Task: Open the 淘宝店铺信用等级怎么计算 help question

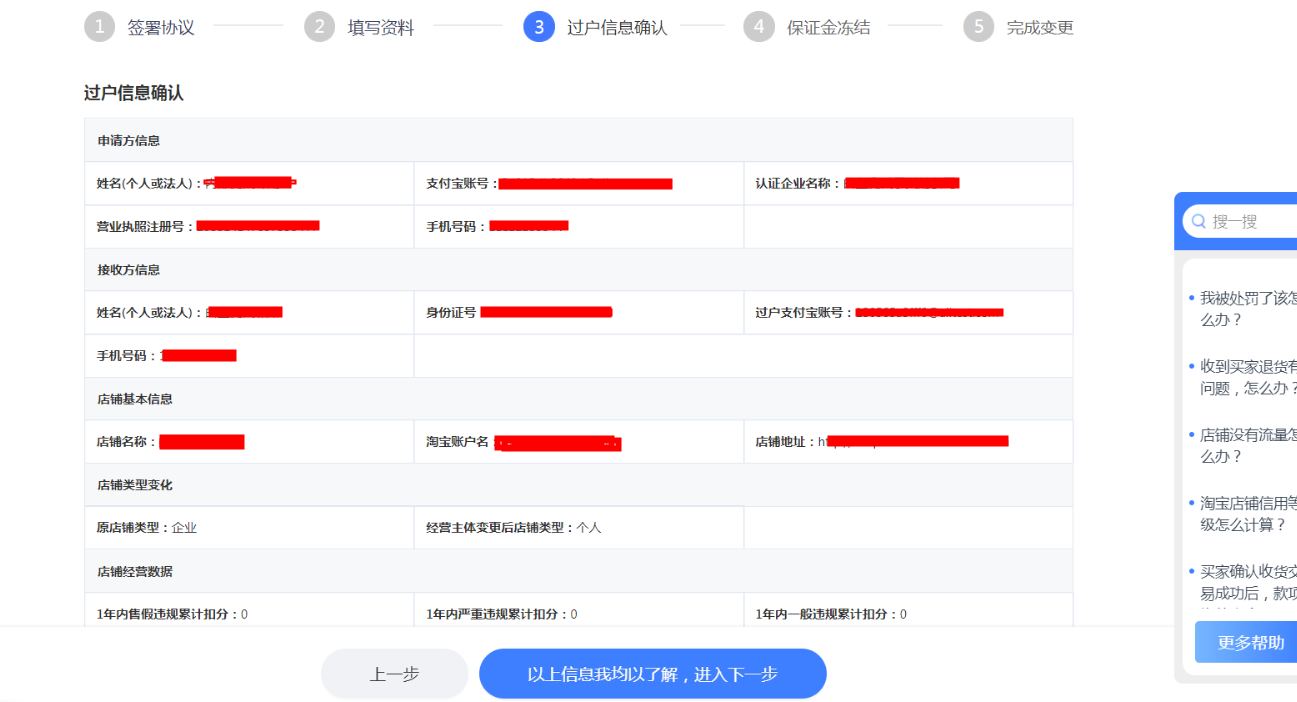Action: (x=1247, y=513)
